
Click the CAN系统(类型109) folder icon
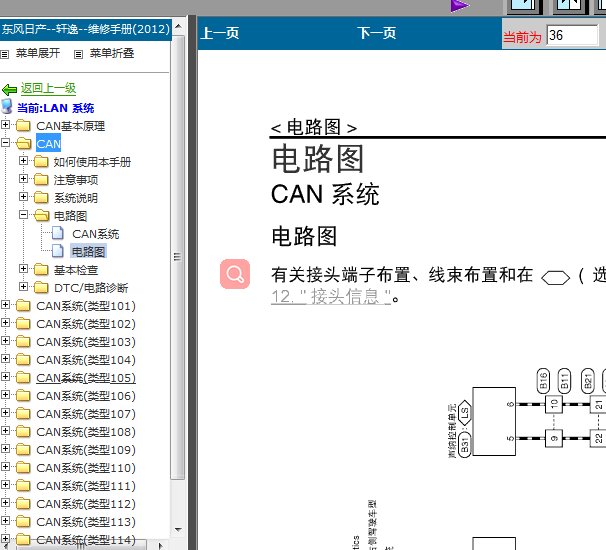(x=23, y=449)
